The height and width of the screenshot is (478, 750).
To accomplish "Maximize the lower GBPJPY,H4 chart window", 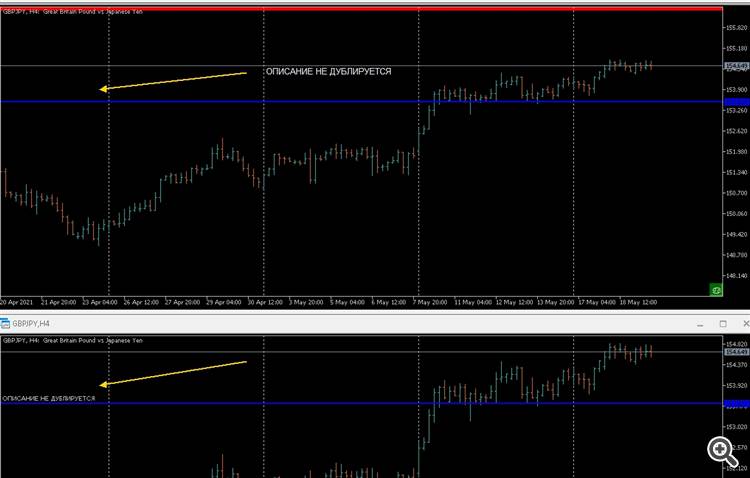I will pos(723,324).
